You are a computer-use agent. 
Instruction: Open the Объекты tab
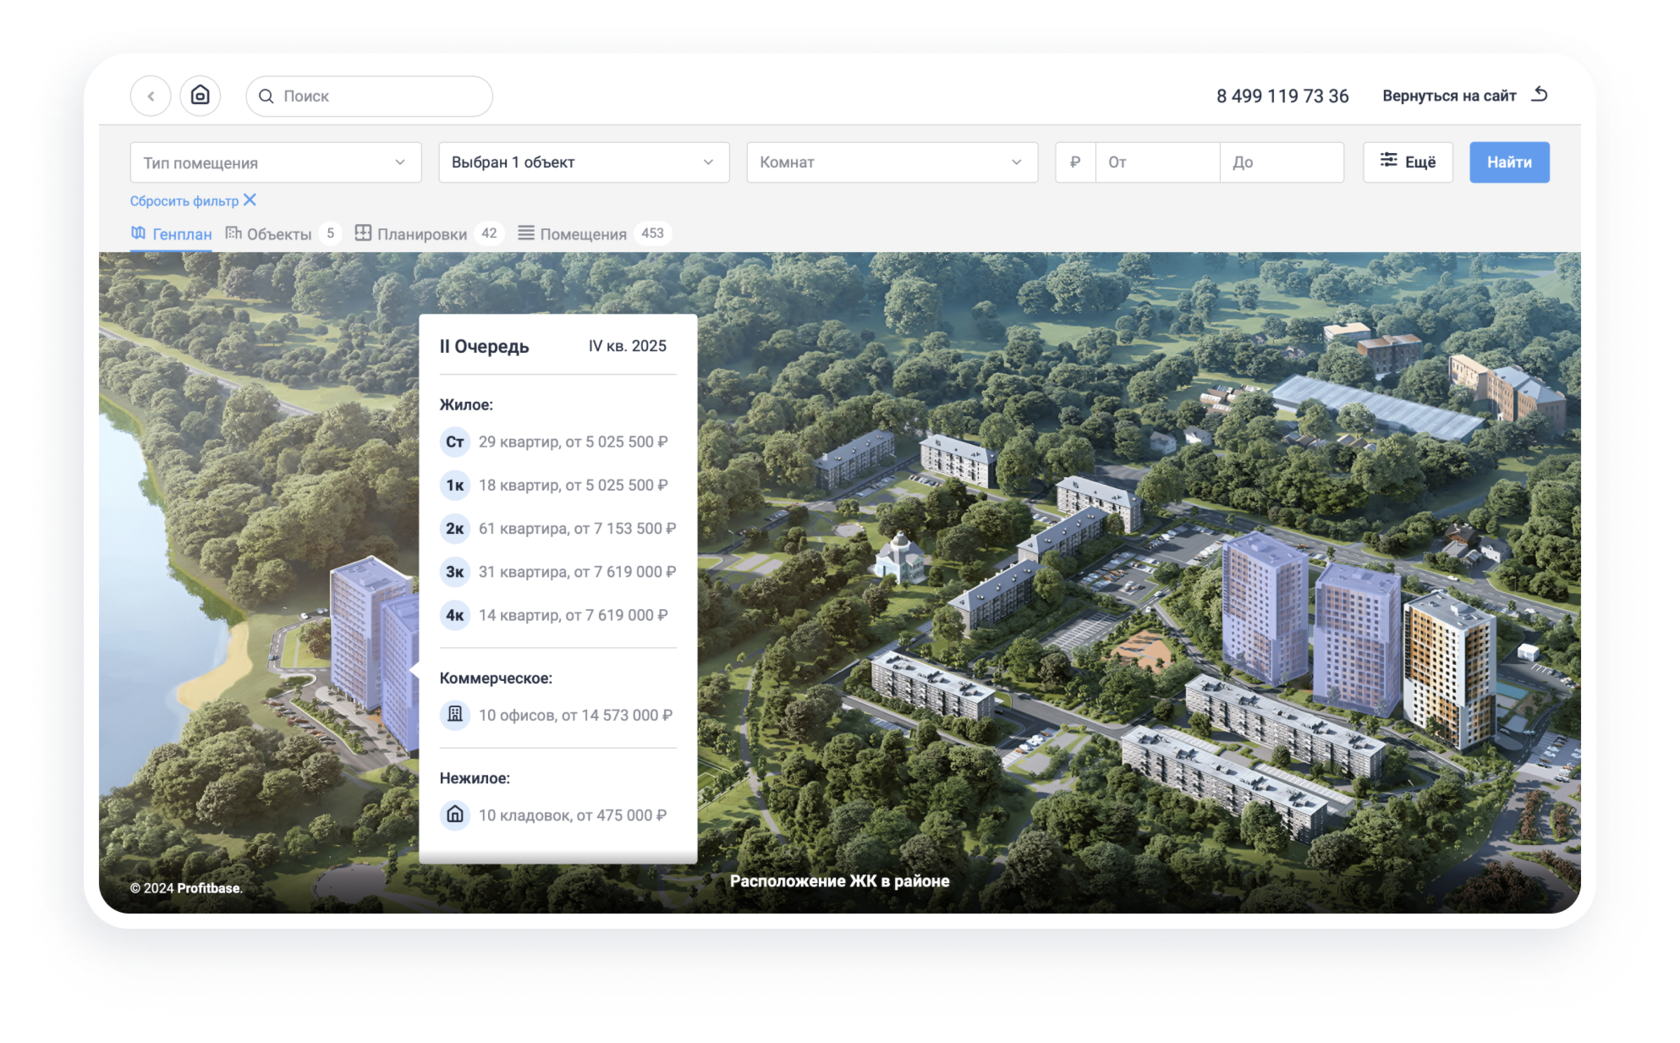tap(283, 234)
